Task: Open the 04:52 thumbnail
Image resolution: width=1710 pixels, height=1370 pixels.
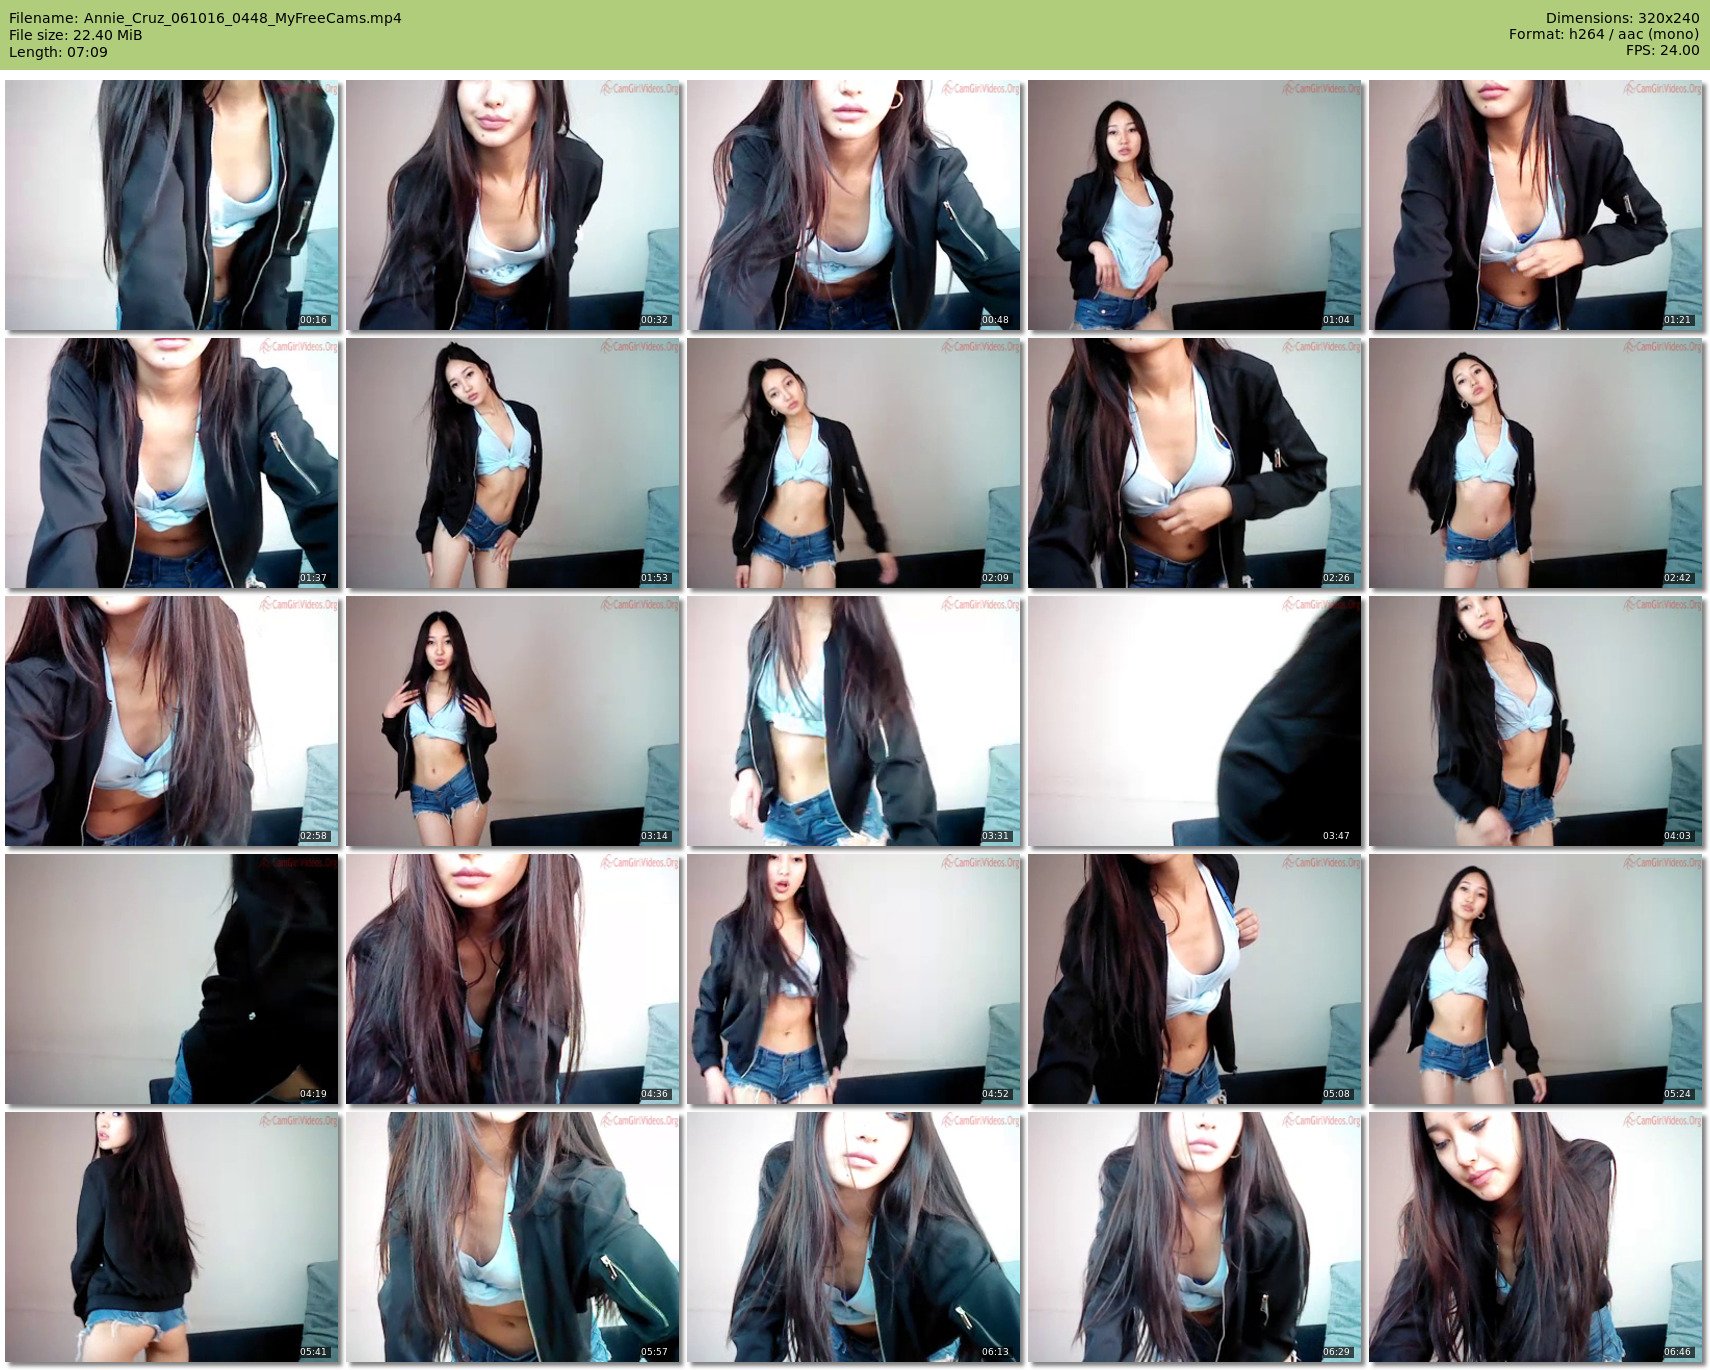Action: (854, 979)
